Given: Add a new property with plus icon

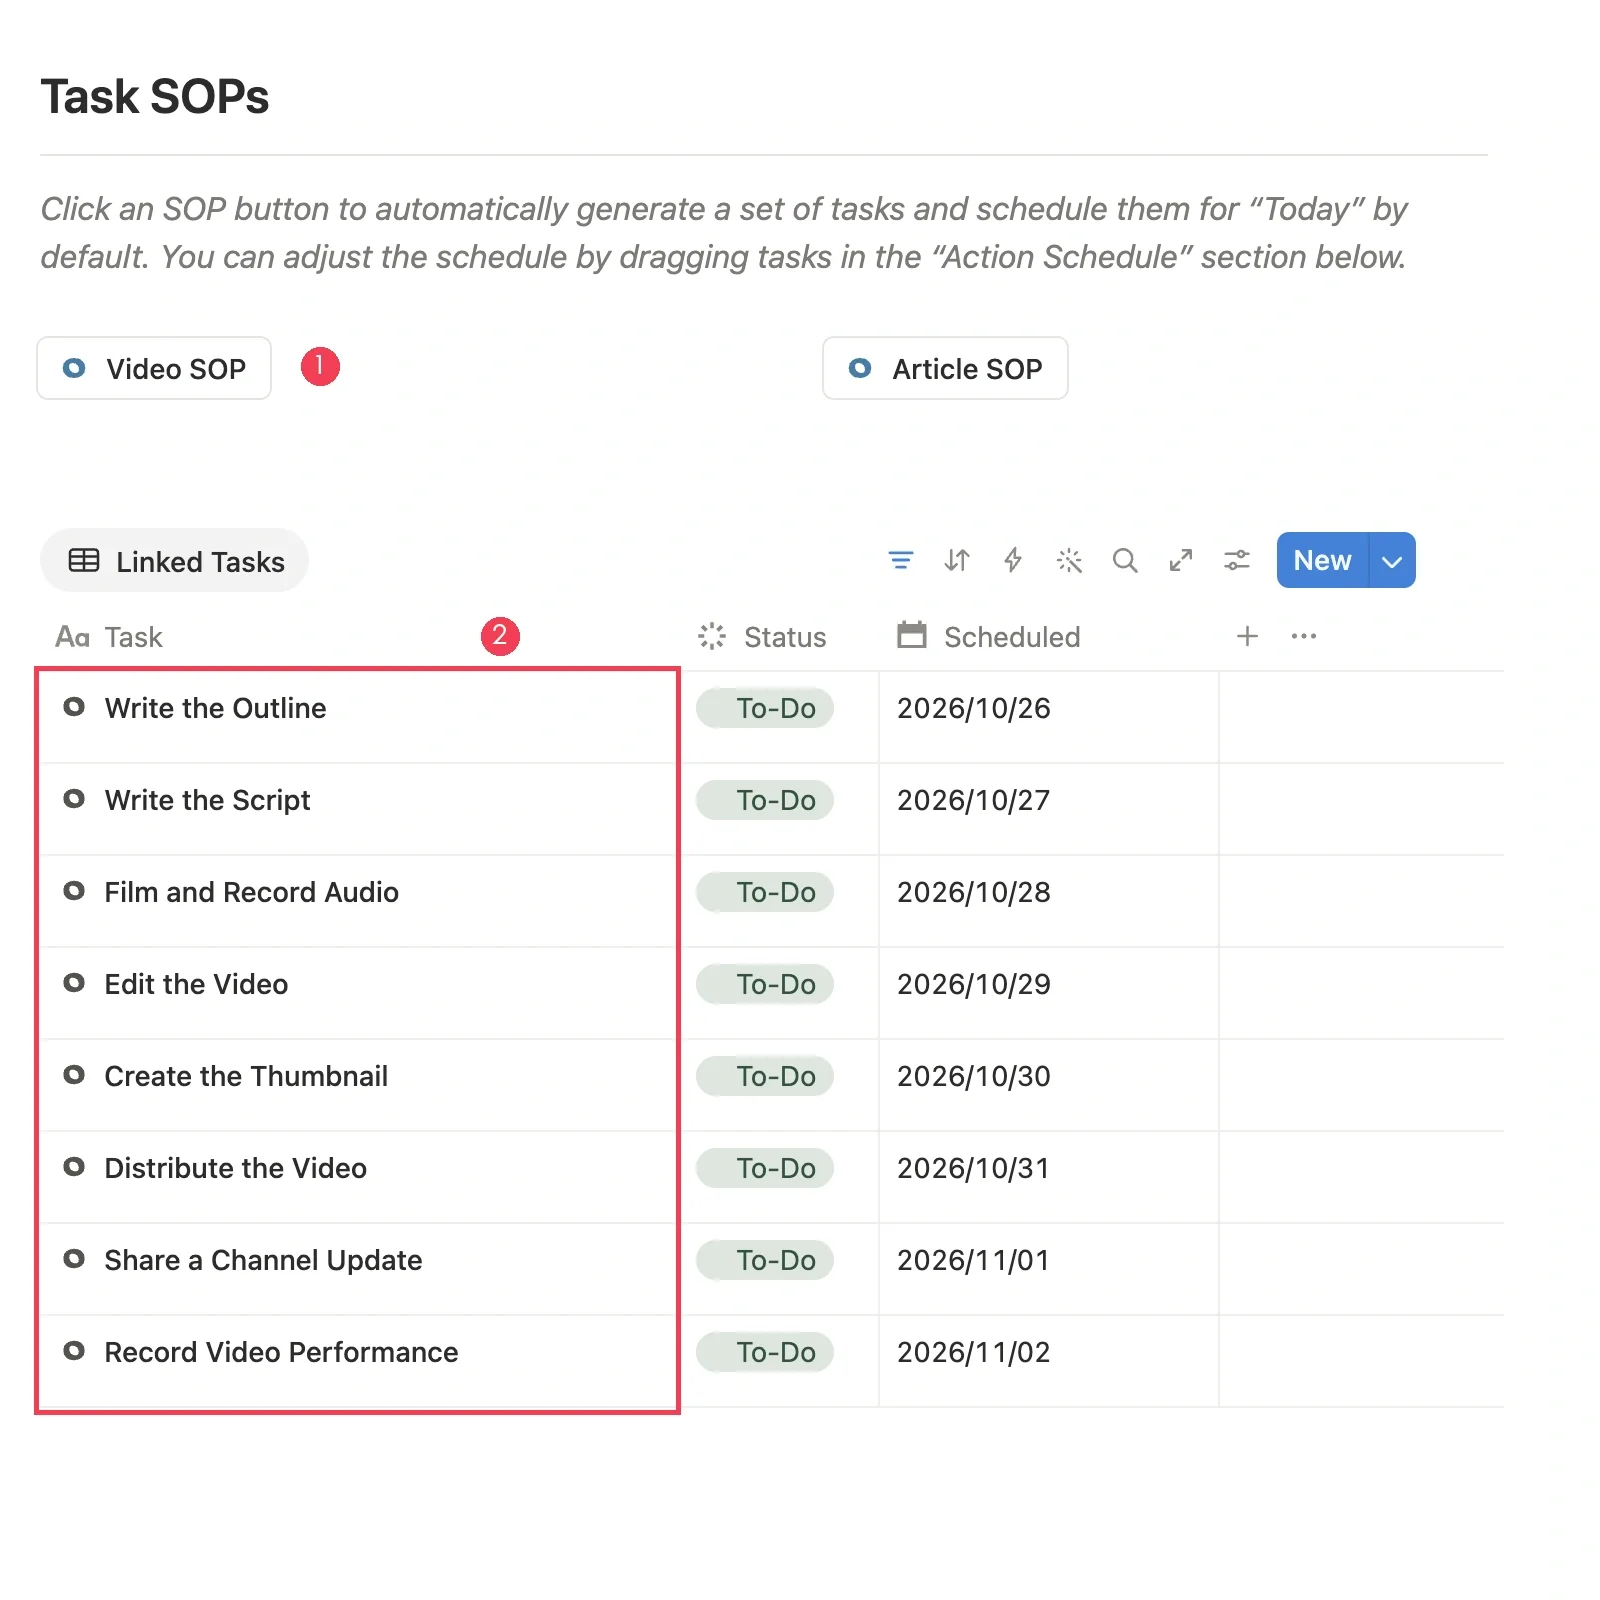Looking at the screenshot, I should [1247, 636].
